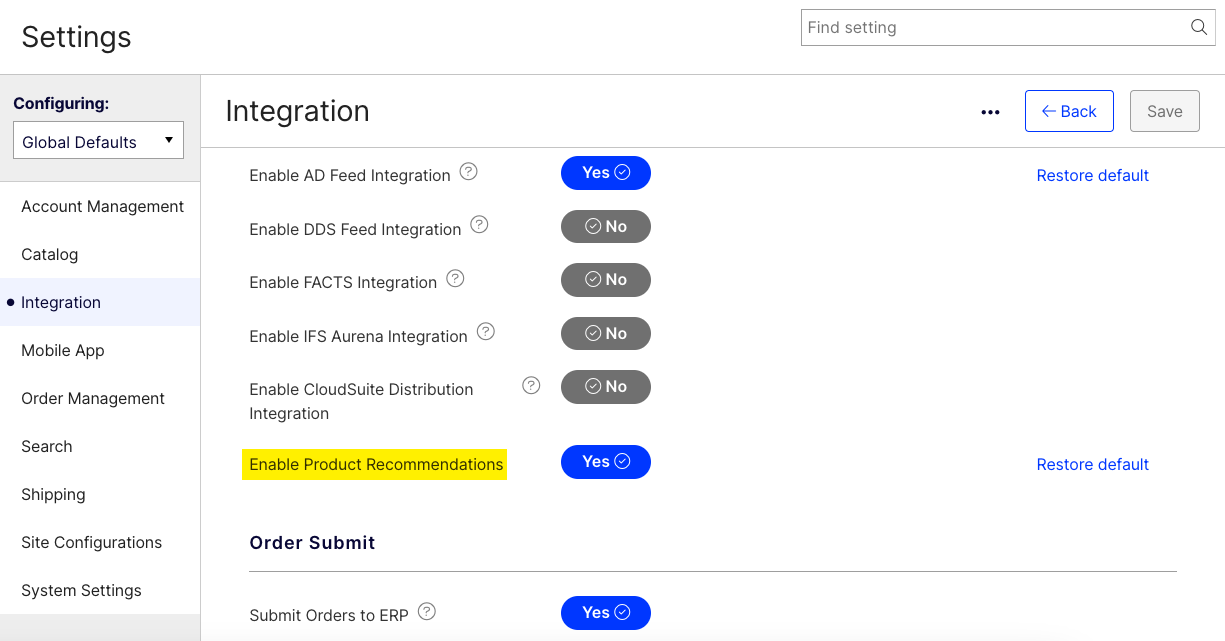Select System Settings in the sidebar
1225x641 pixels.
coord(81,590)
